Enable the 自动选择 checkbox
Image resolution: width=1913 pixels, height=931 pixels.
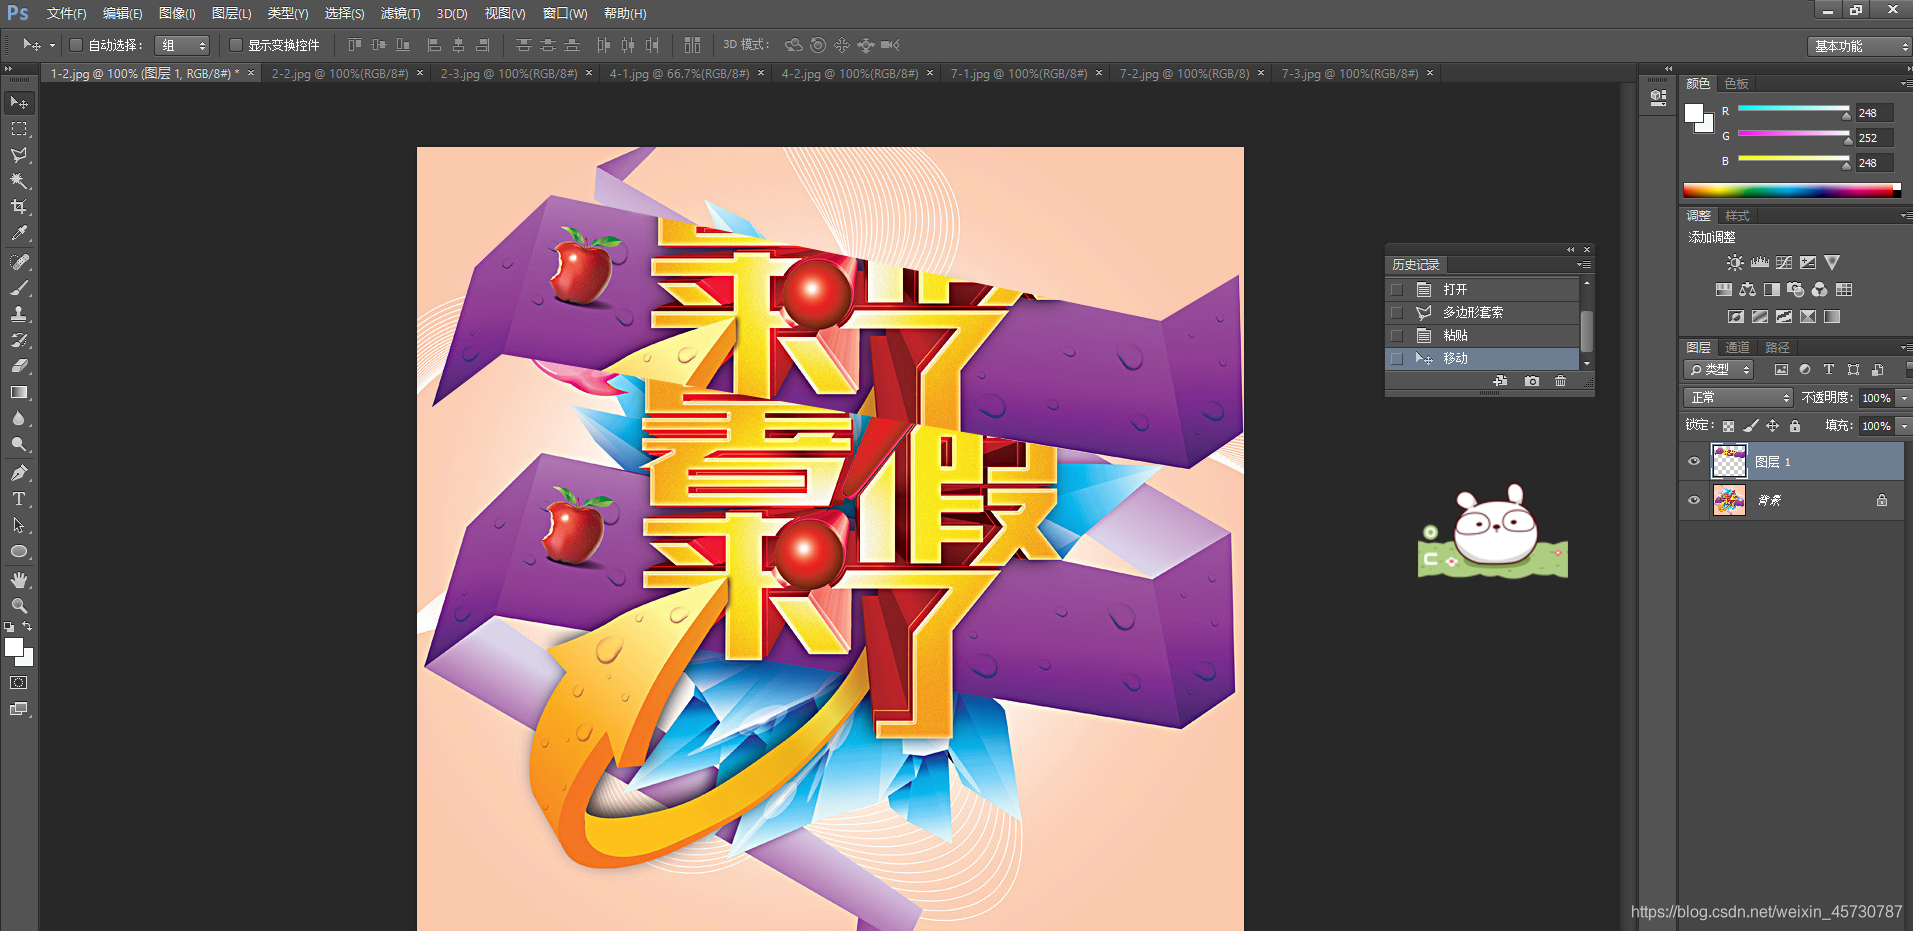click(75, 45)
